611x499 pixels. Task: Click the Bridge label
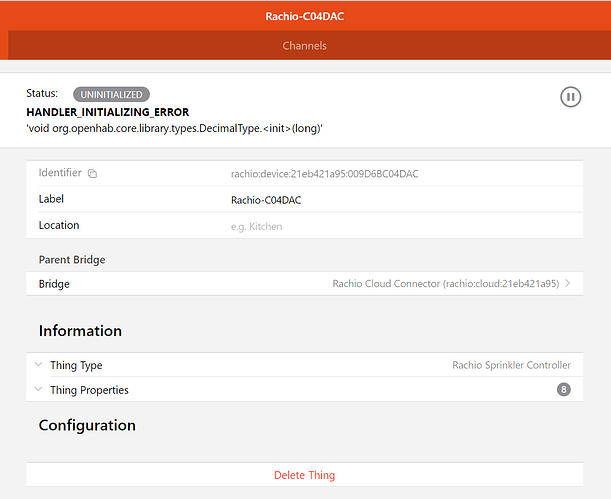[x=54, y=284]
